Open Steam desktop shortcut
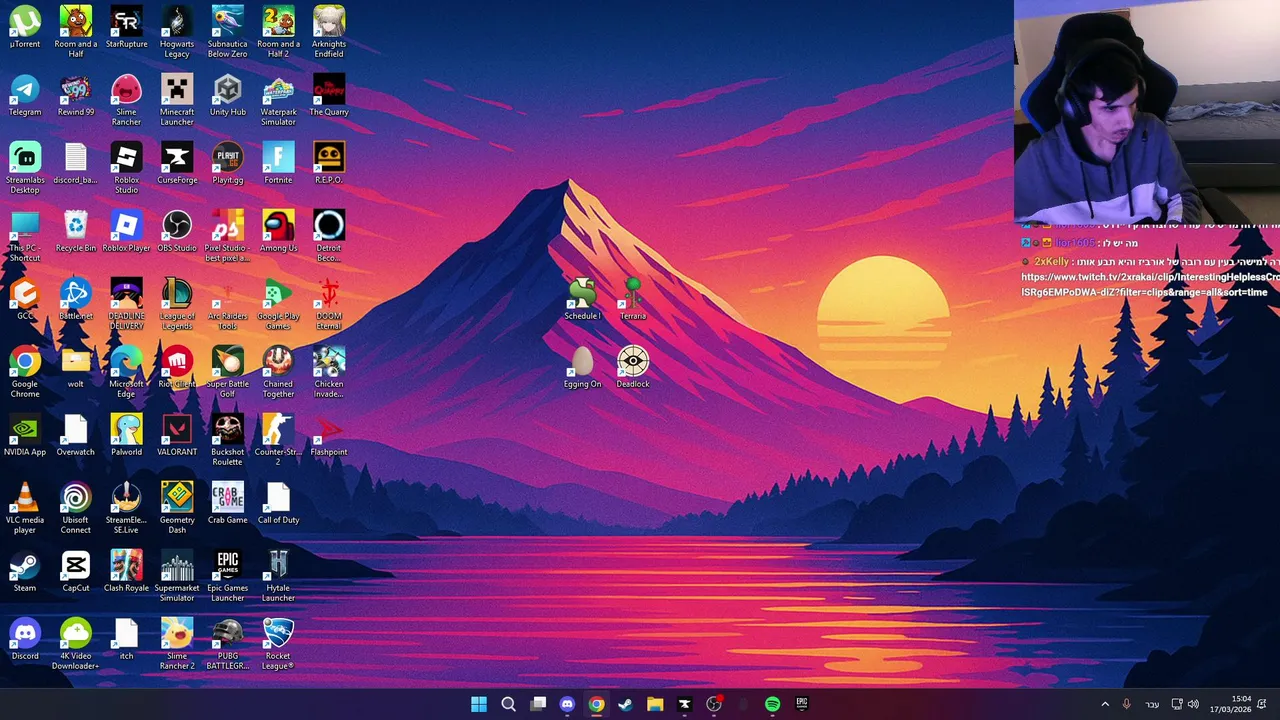Image resolution: width=1280 pixels, height=720 pixels. [25, 572]
